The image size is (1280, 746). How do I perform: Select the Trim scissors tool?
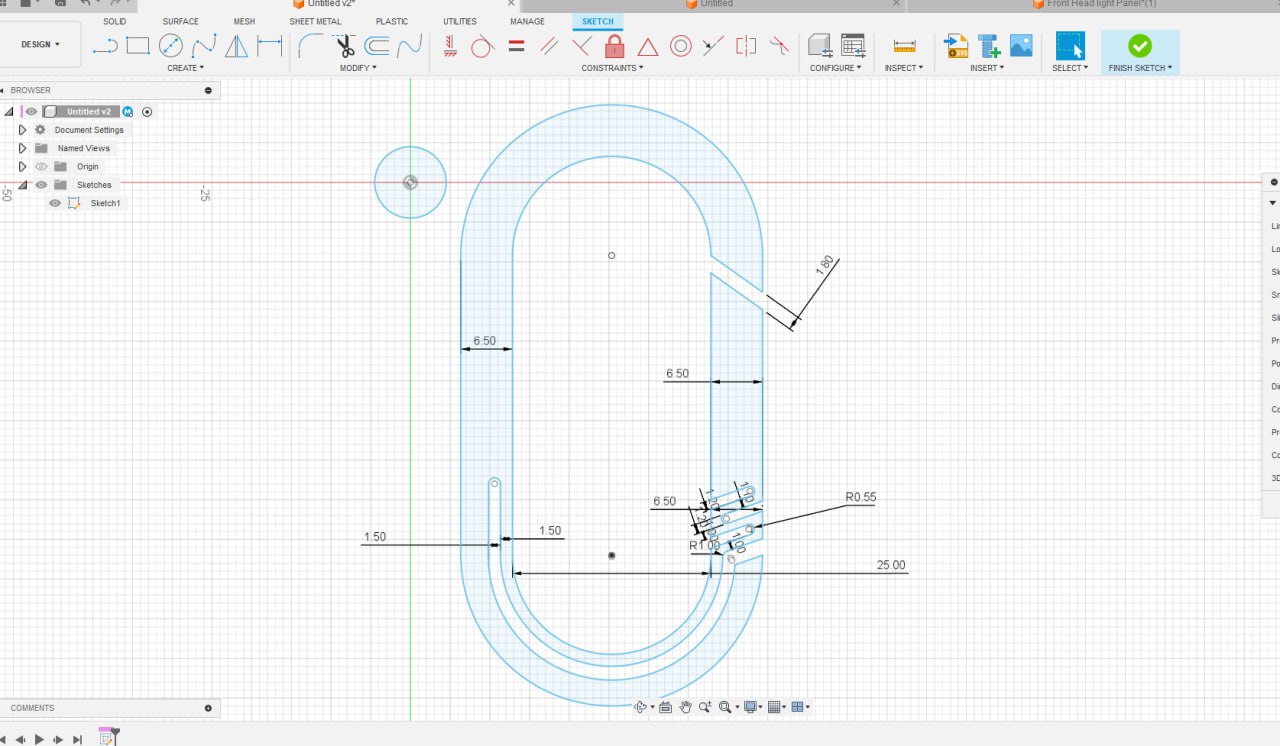344,46
